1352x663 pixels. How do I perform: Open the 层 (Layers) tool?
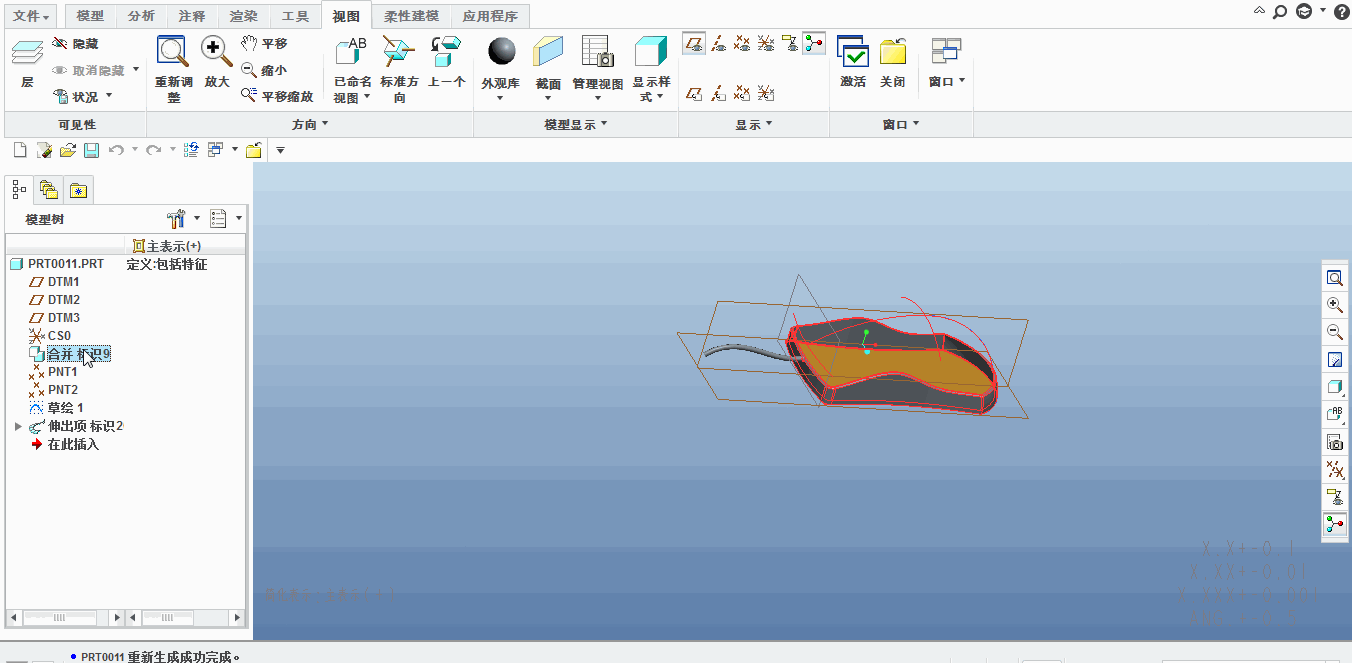pos(27,63)
